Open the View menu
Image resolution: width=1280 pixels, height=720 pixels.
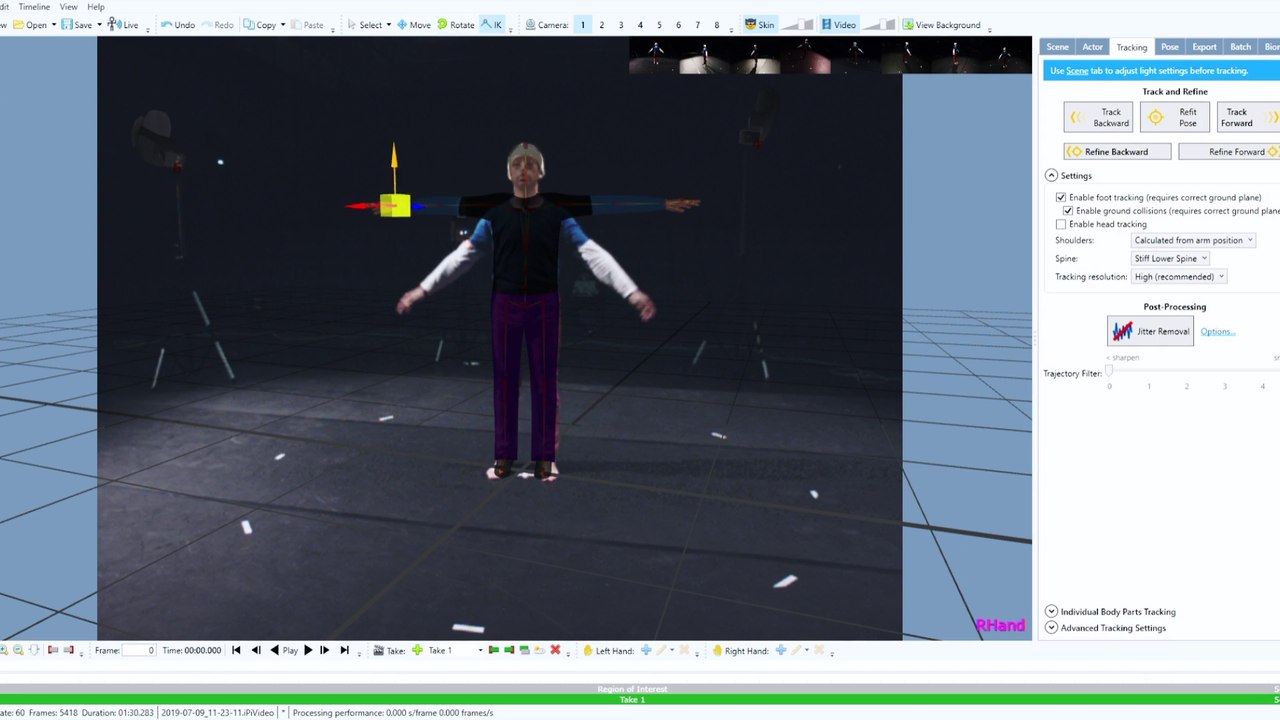click(x=68, y=7)
